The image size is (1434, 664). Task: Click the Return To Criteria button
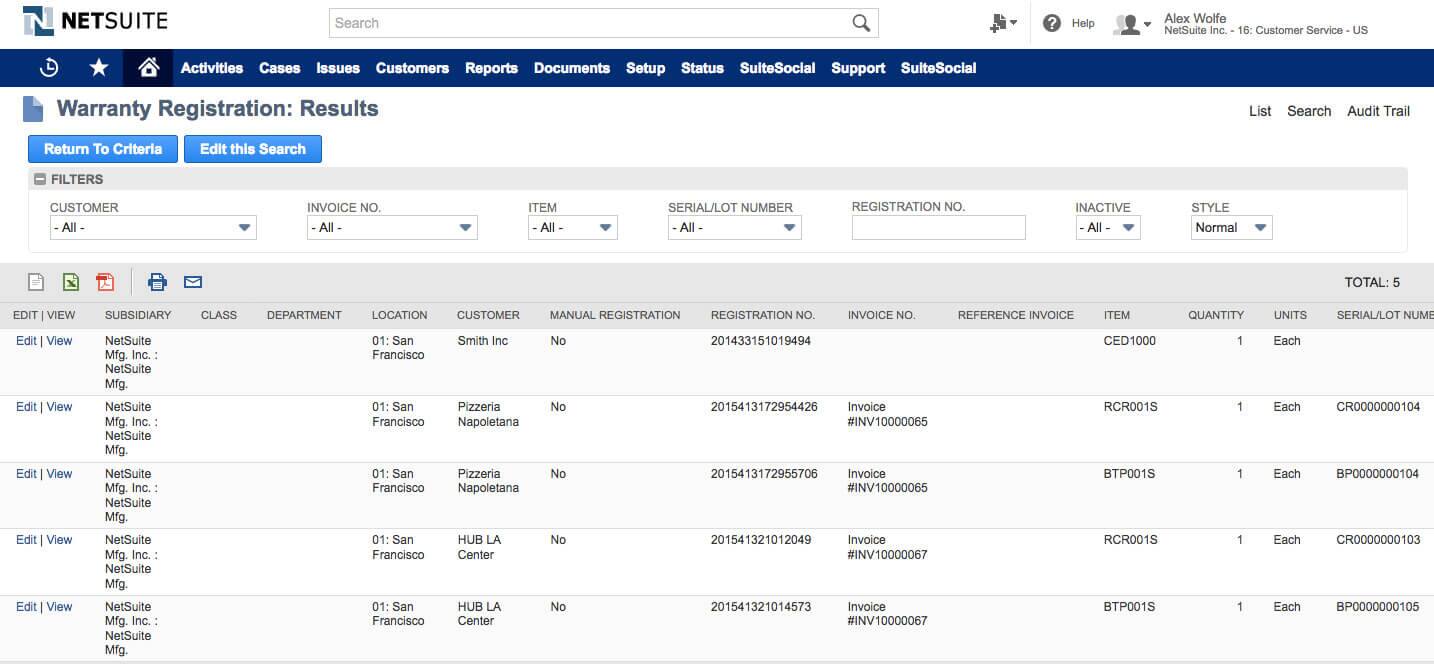click(x=103, y=149)
